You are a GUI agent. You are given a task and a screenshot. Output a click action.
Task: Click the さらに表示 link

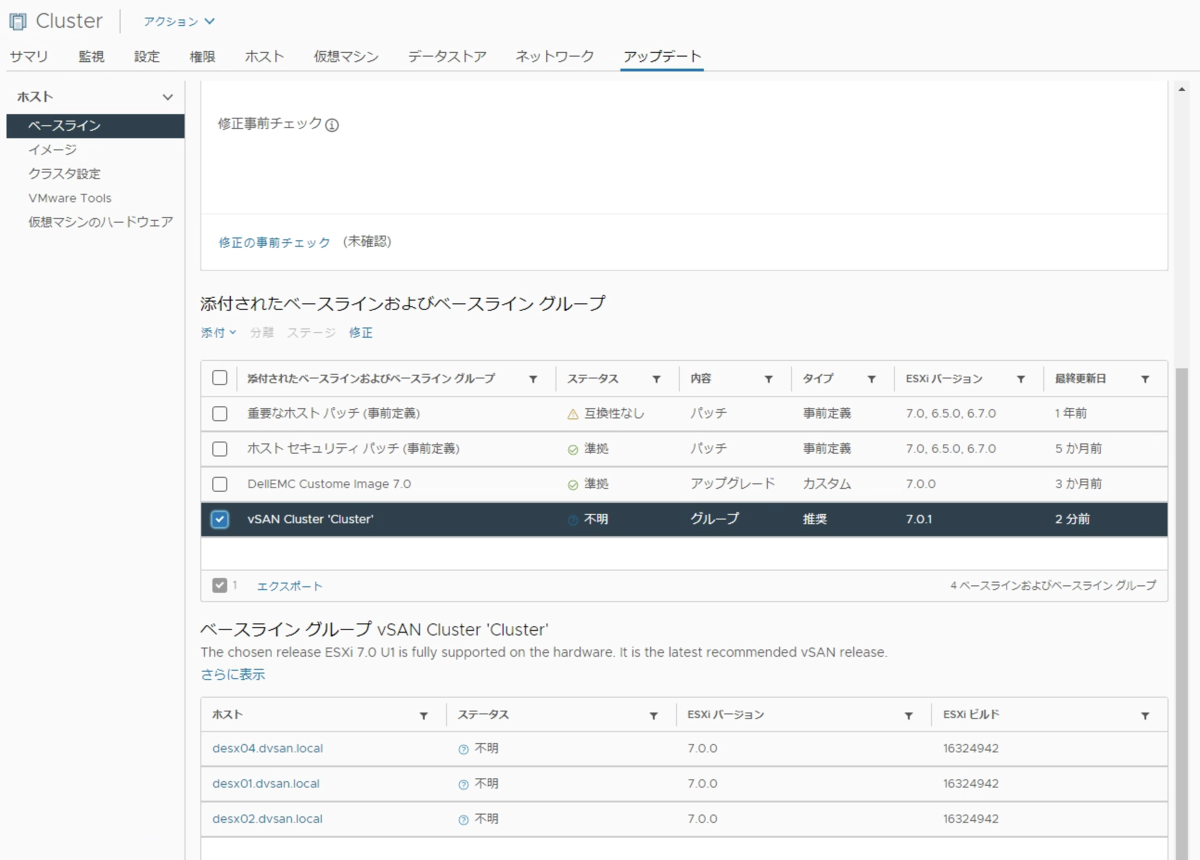[x=233, y=675]
